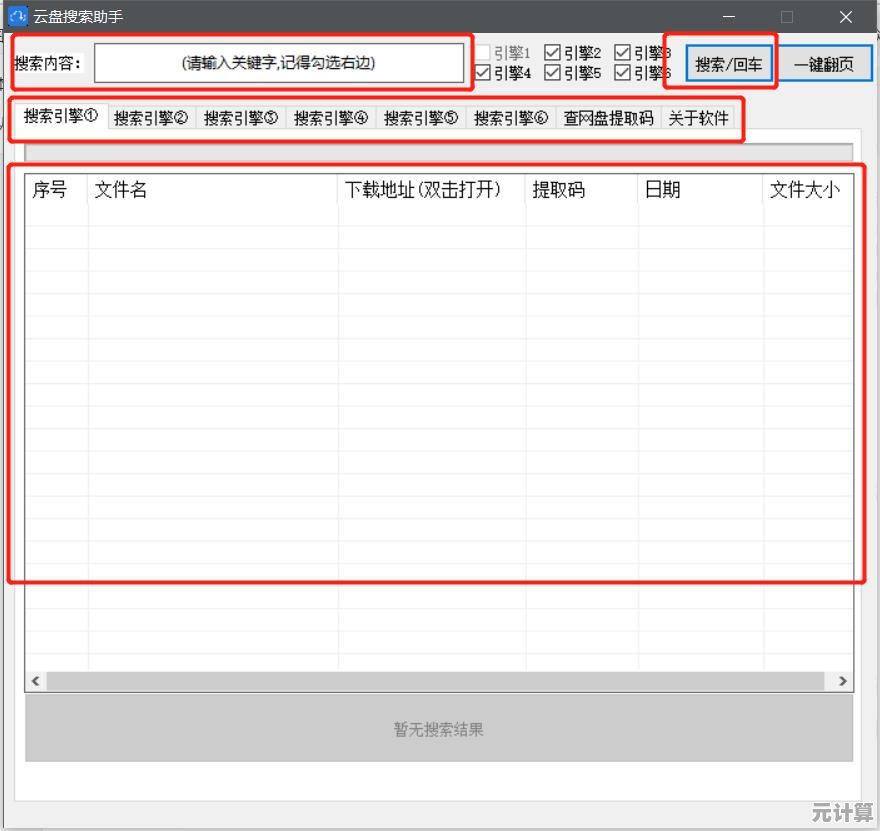
Task: Click the left scrollbar arrow
Action: (x=35, y=681)
